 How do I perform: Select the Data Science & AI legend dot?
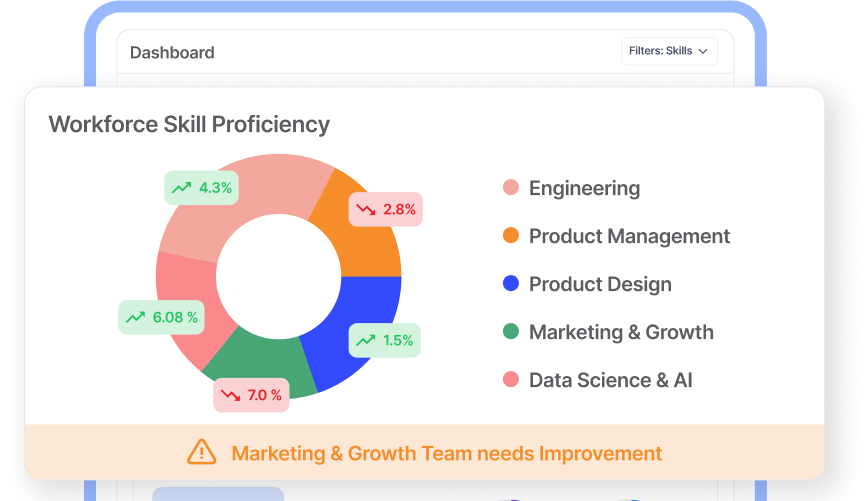[510, 380]
